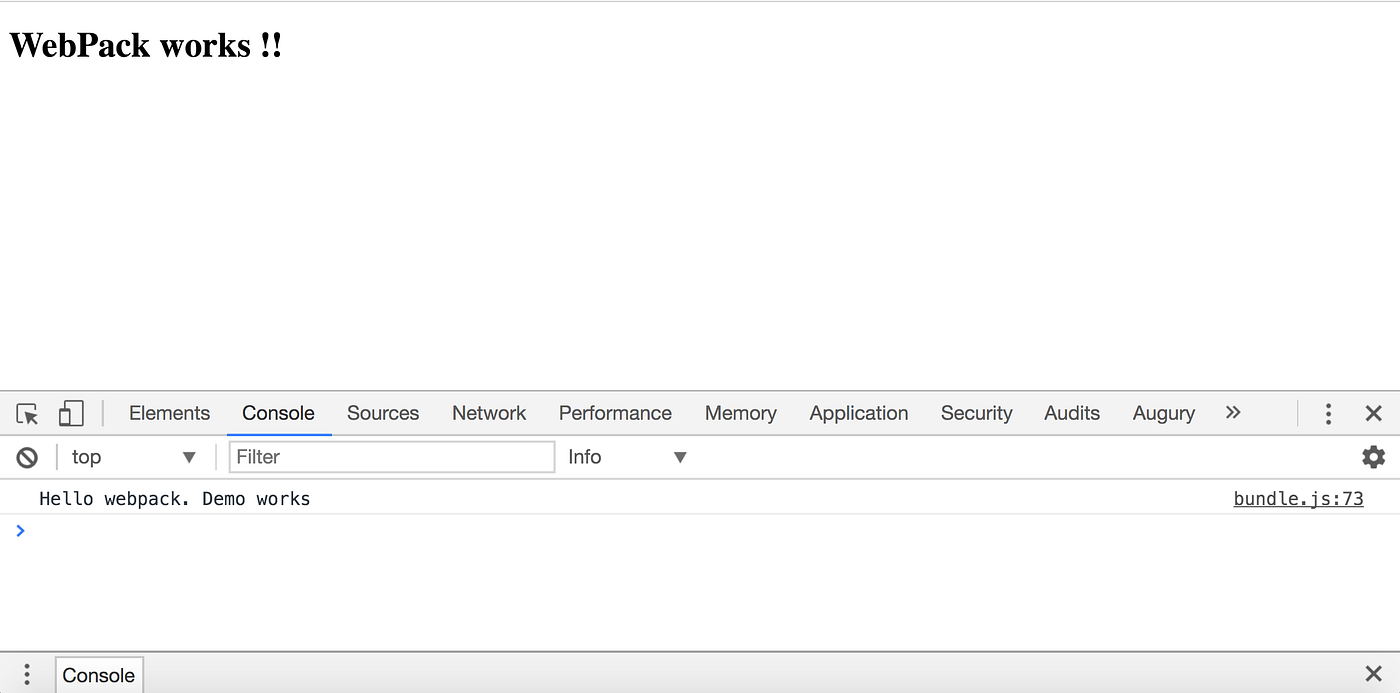Open the Performance panel

coord(615,413)
